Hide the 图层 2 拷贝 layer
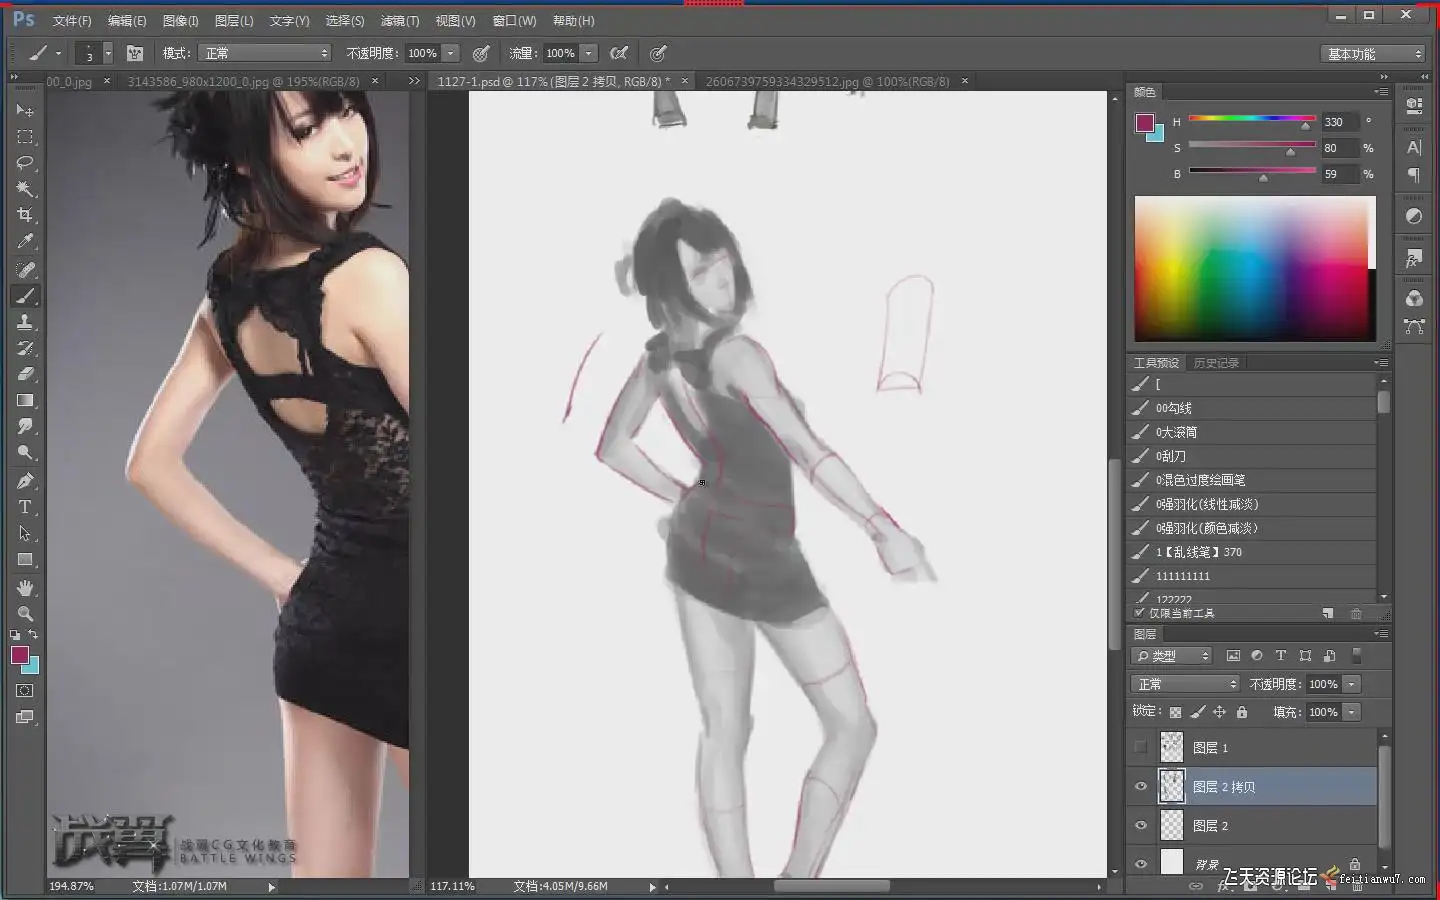This screenshot has height=900, width=1440. click(x=1141, y=787)
